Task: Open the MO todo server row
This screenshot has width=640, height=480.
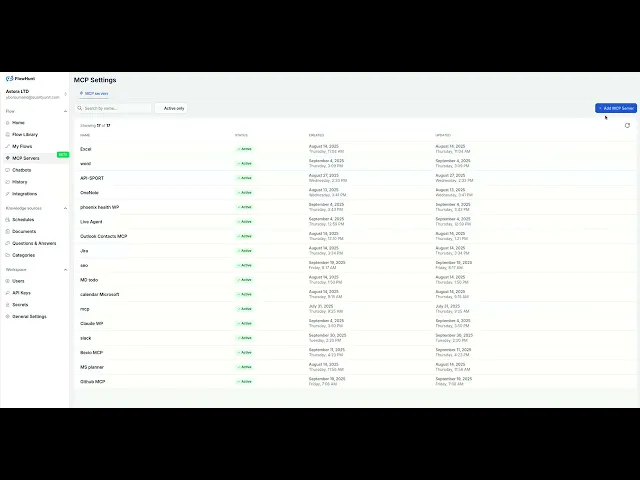Action: [x=355, y=280]
